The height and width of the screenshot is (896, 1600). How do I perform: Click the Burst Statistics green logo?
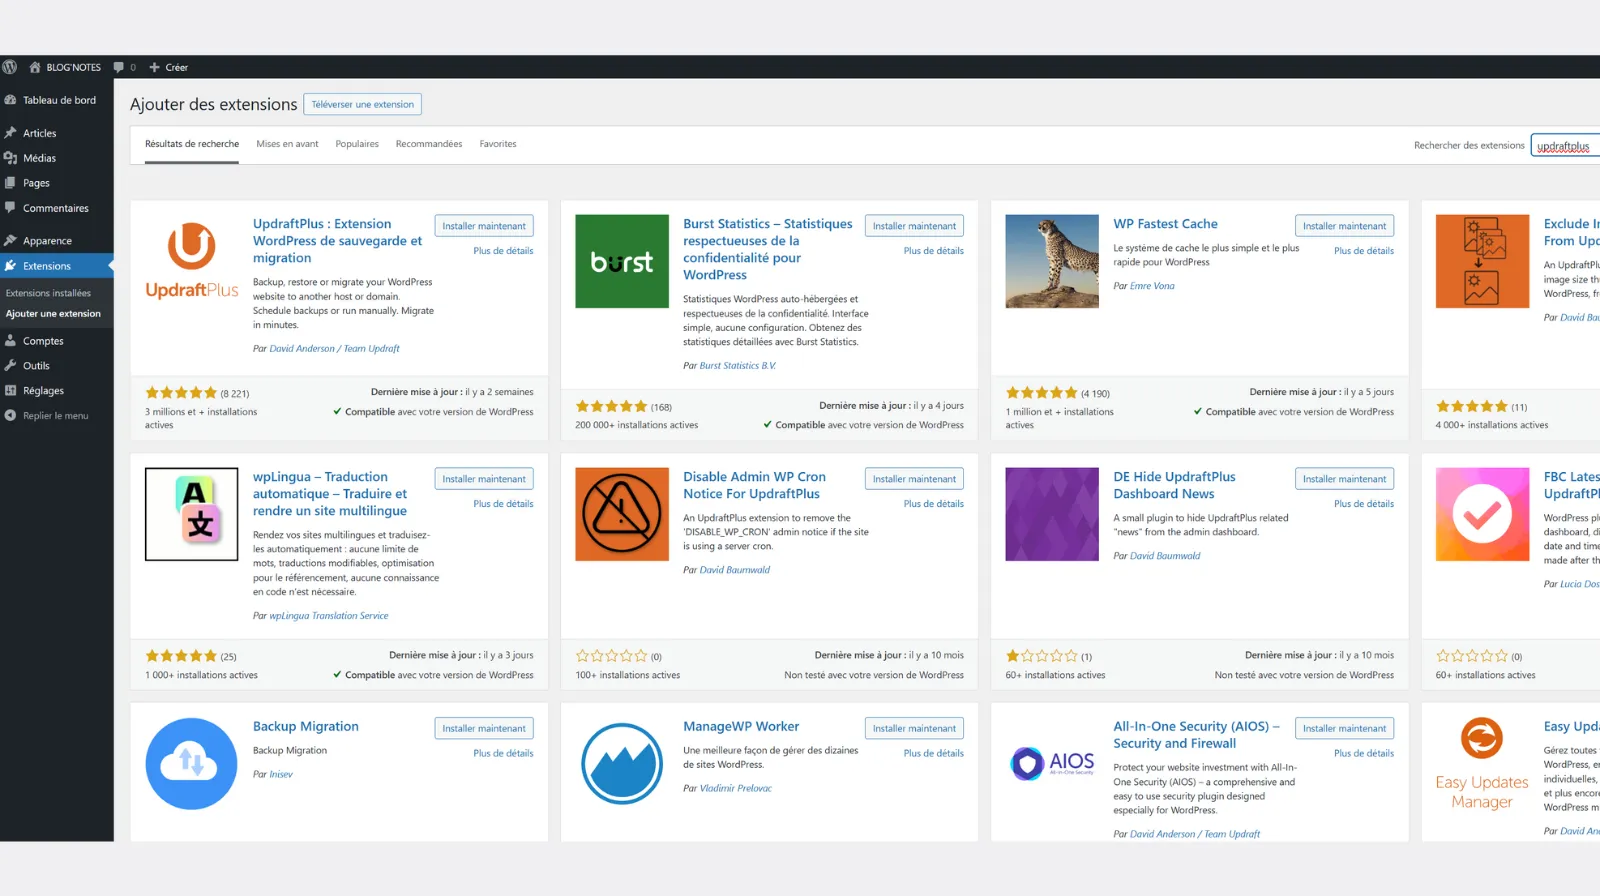point(621,261)
